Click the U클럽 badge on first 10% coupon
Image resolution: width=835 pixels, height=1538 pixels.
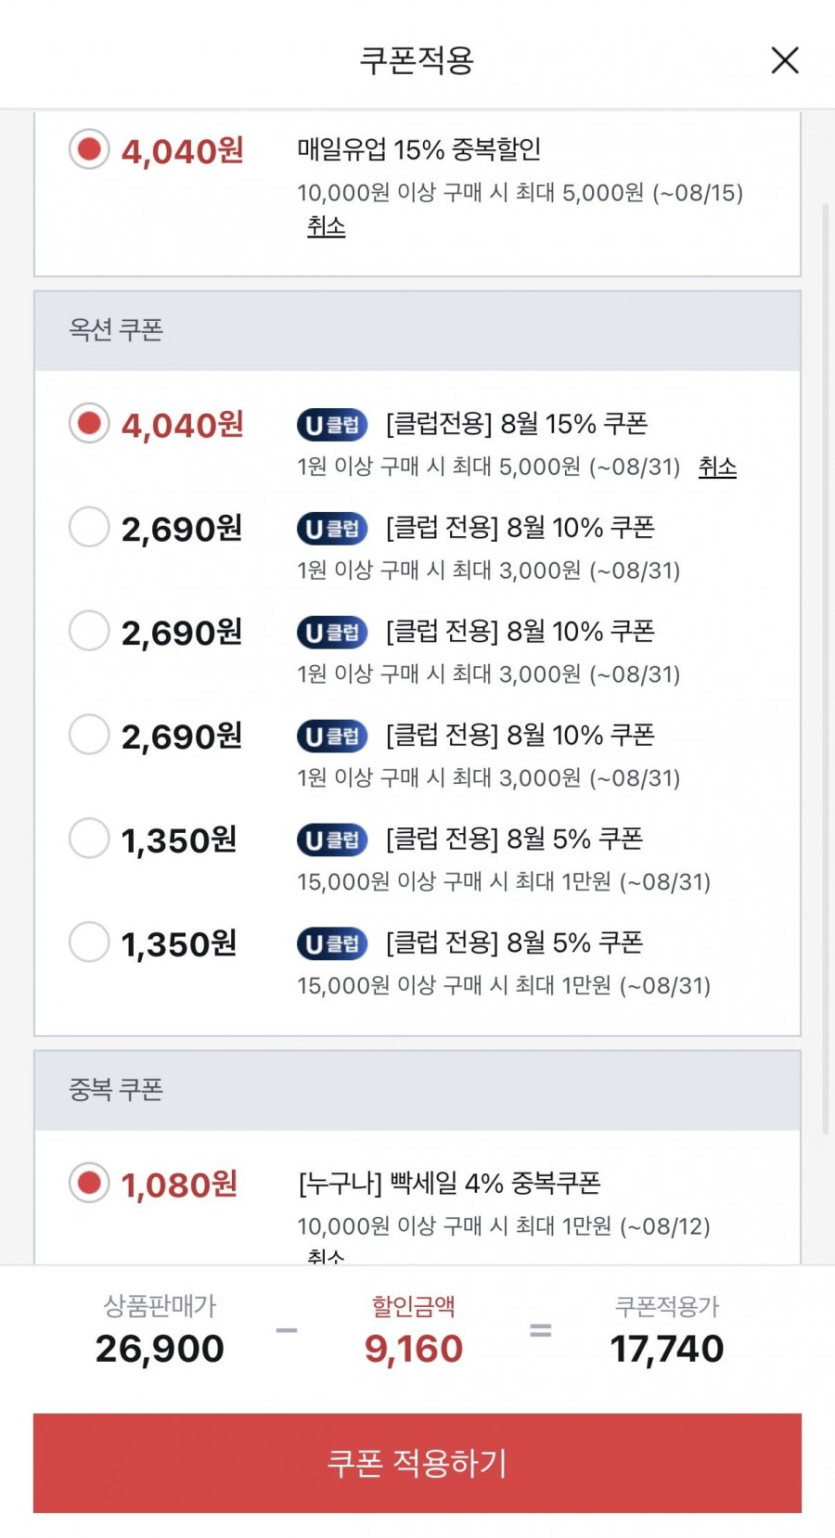(x=332, y=528)
